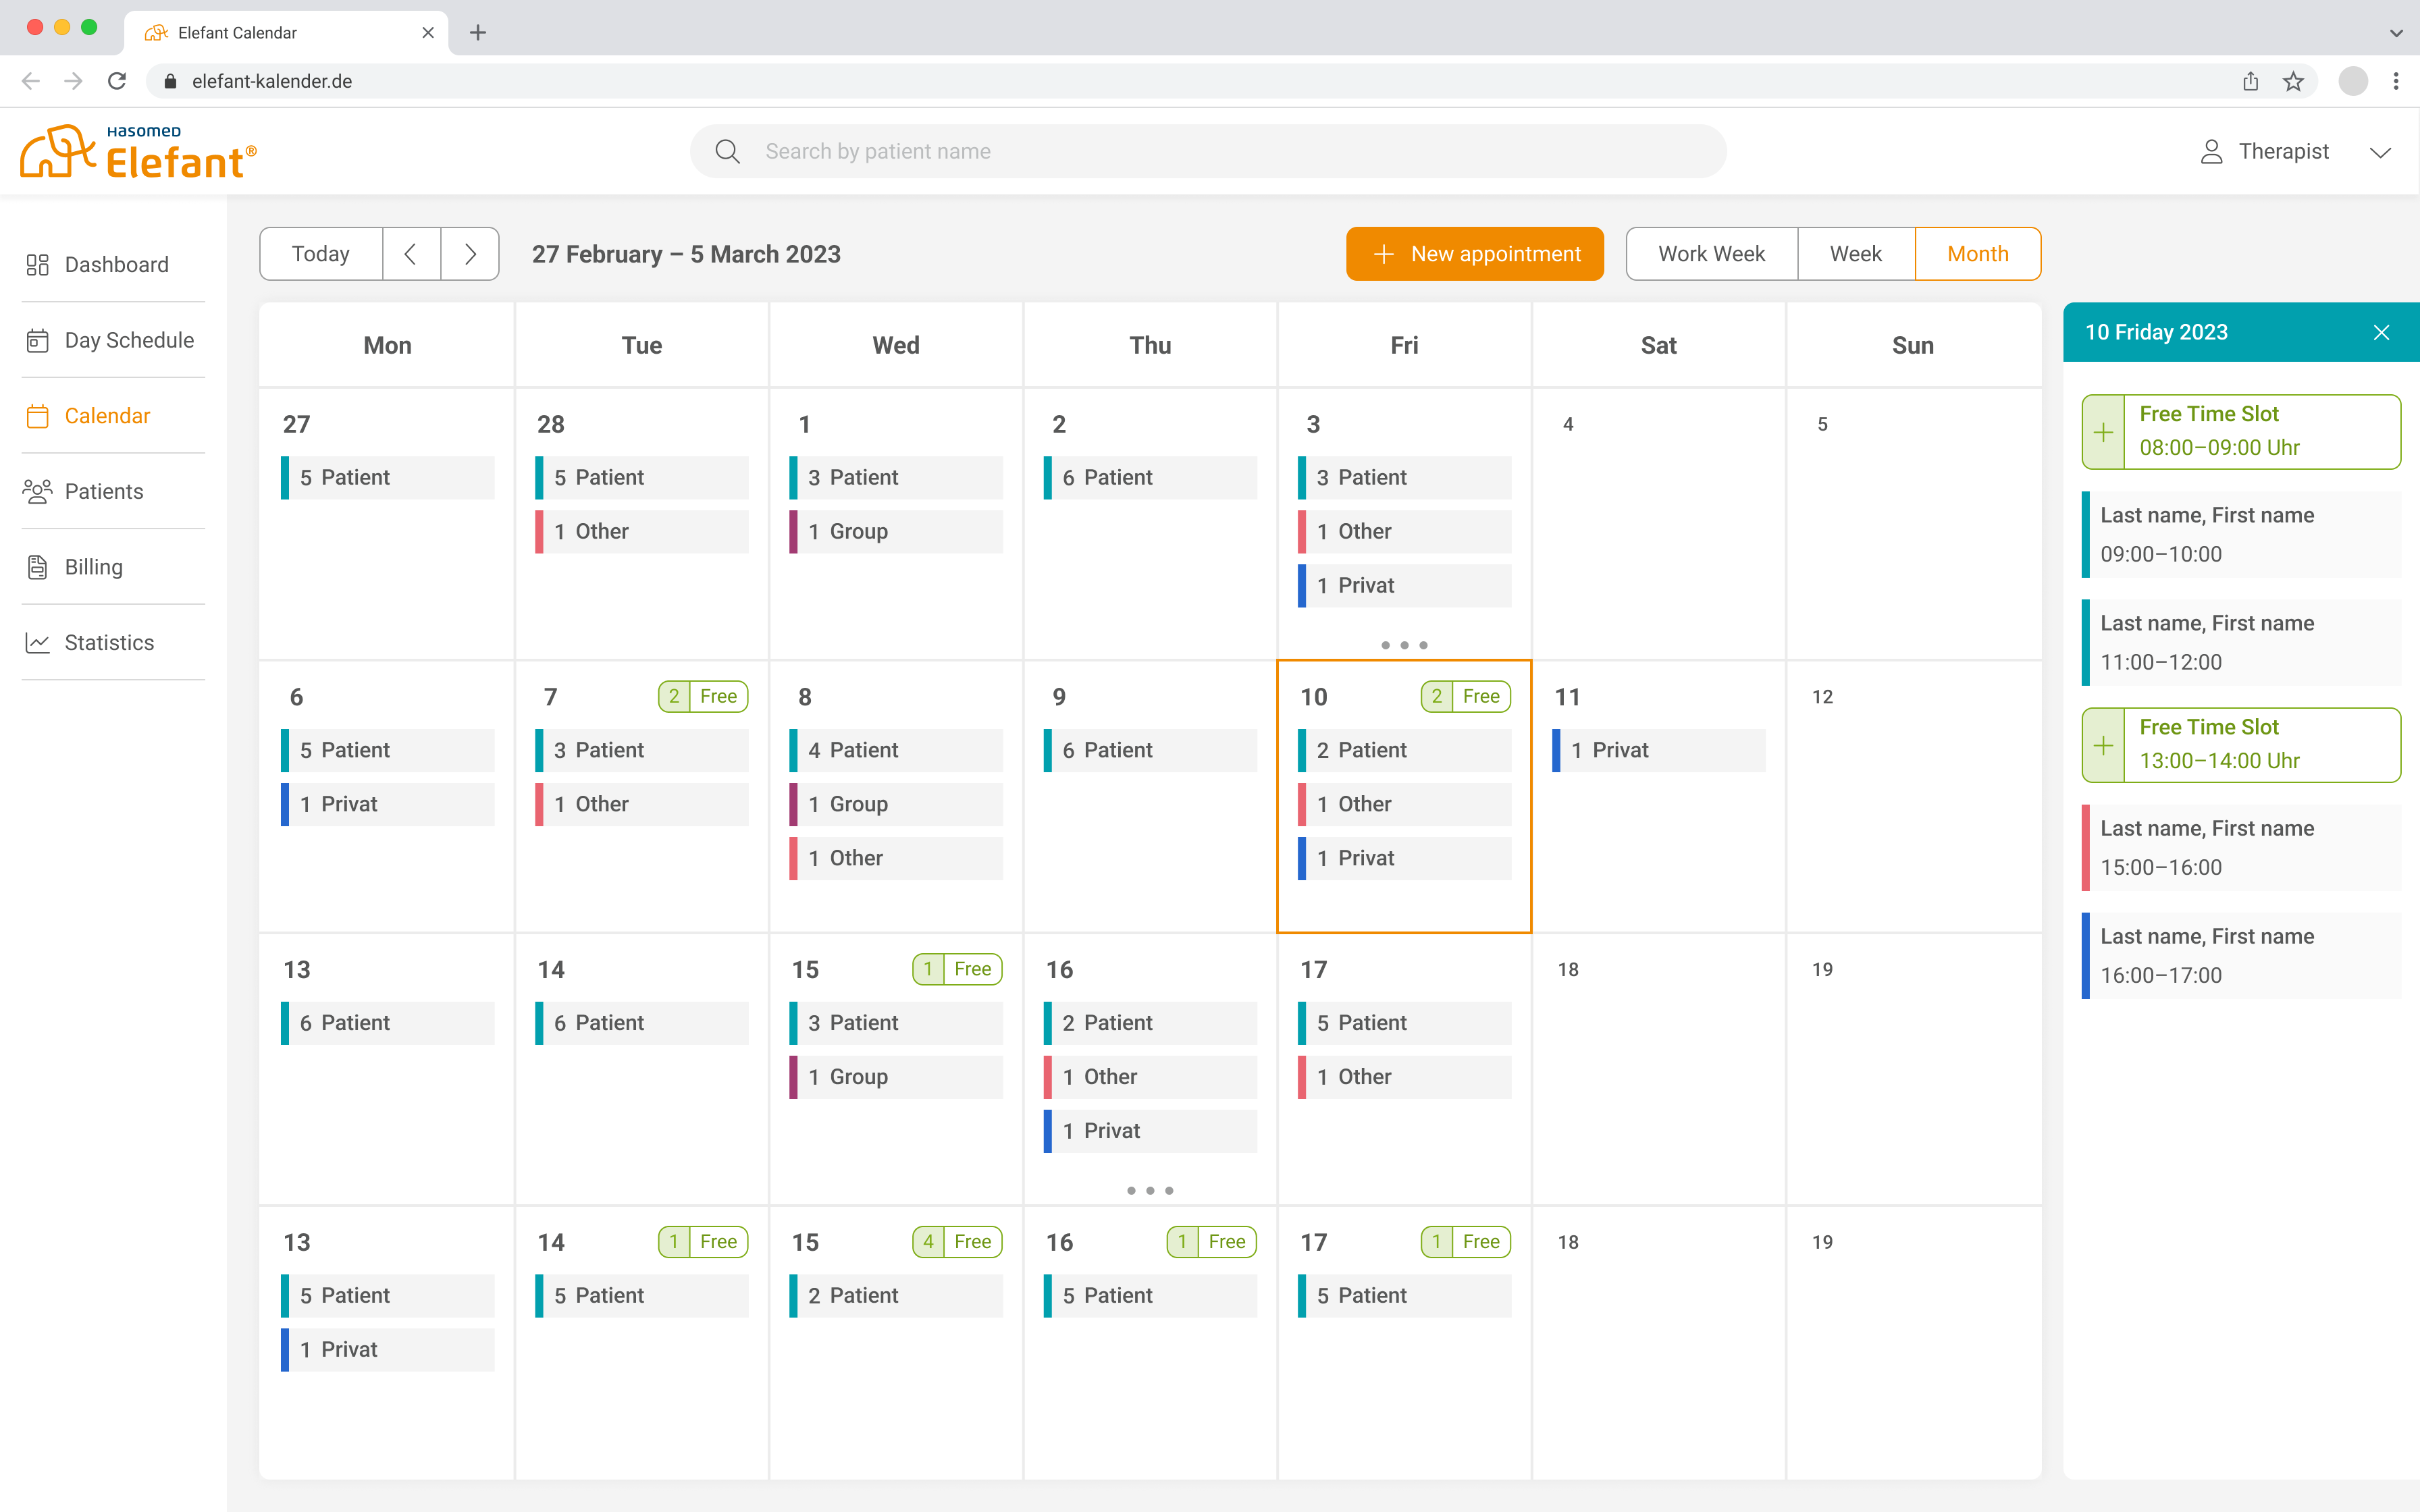Jump to Today in the calendar

[x=320, y=253]
